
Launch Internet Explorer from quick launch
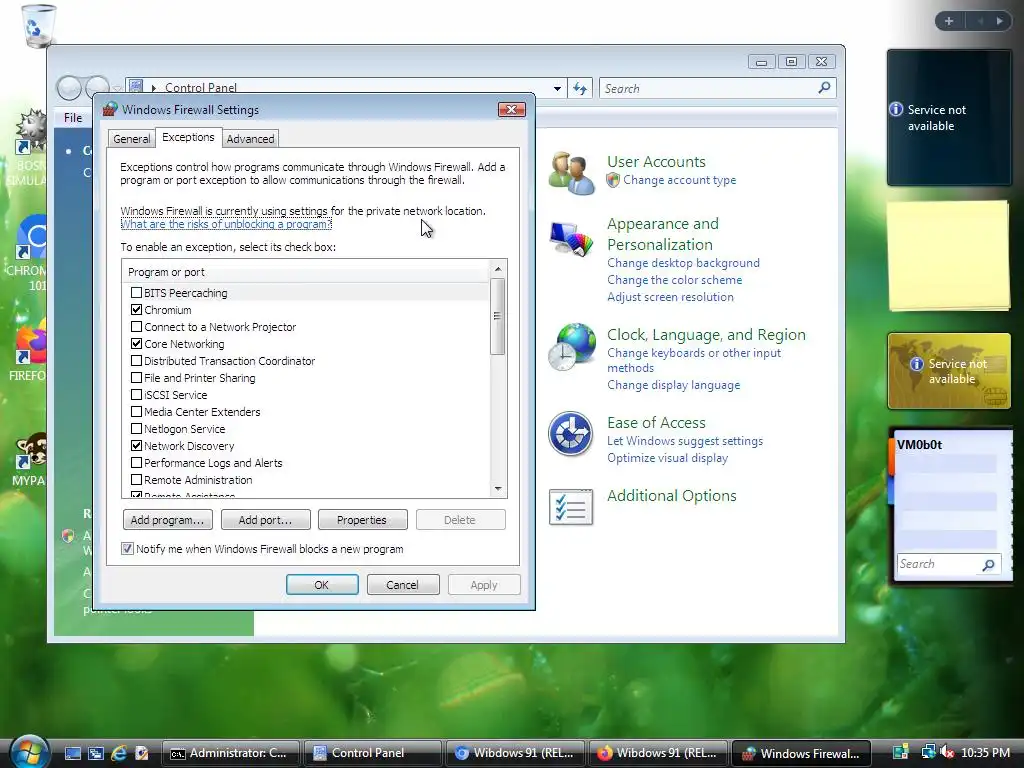click(x=118, y=753)
